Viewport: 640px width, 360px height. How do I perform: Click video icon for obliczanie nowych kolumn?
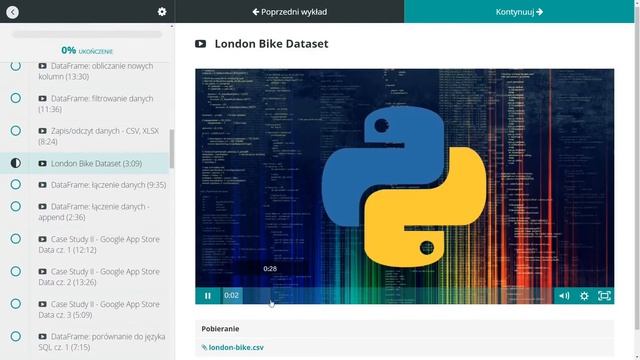[42, 66]
